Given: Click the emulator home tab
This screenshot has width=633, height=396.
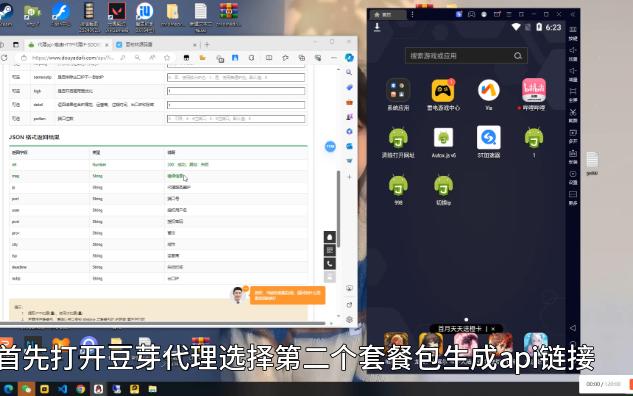Looking at the screenshot, I should click(x=388, y=15).
